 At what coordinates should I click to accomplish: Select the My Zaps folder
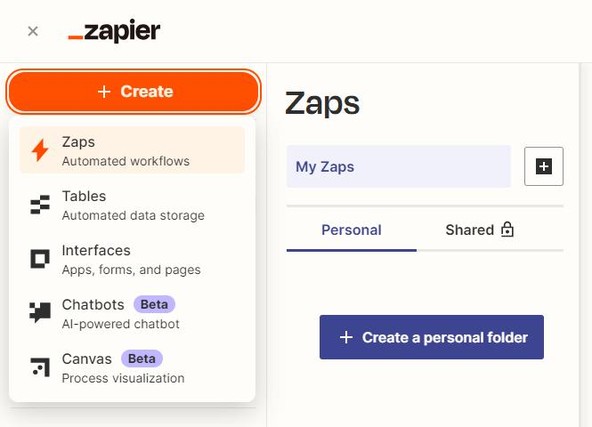399,166
